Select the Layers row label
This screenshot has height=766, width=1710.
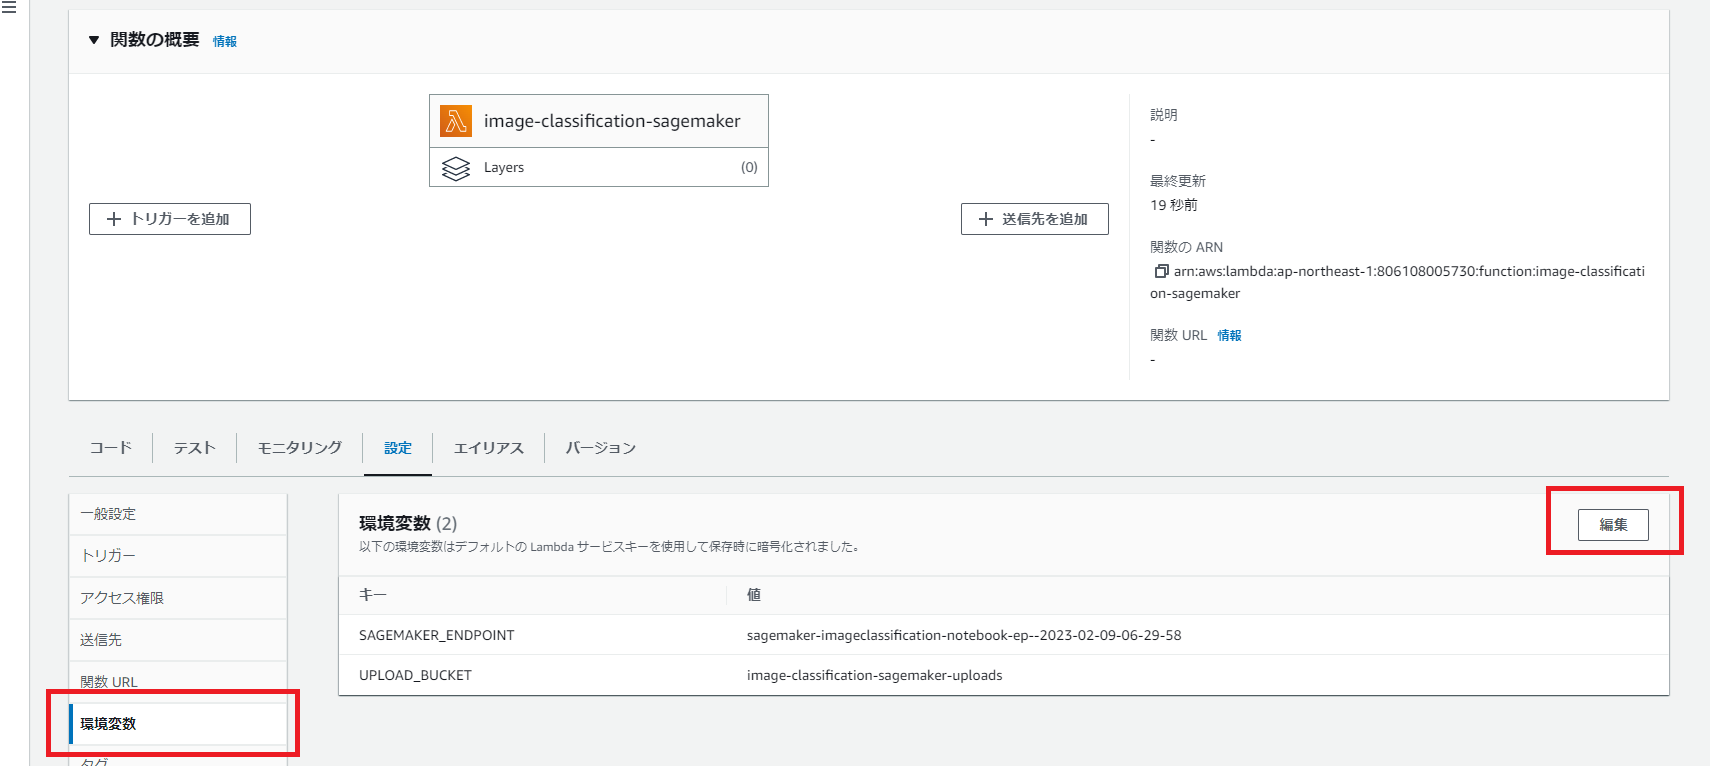(x=504, y=167)
